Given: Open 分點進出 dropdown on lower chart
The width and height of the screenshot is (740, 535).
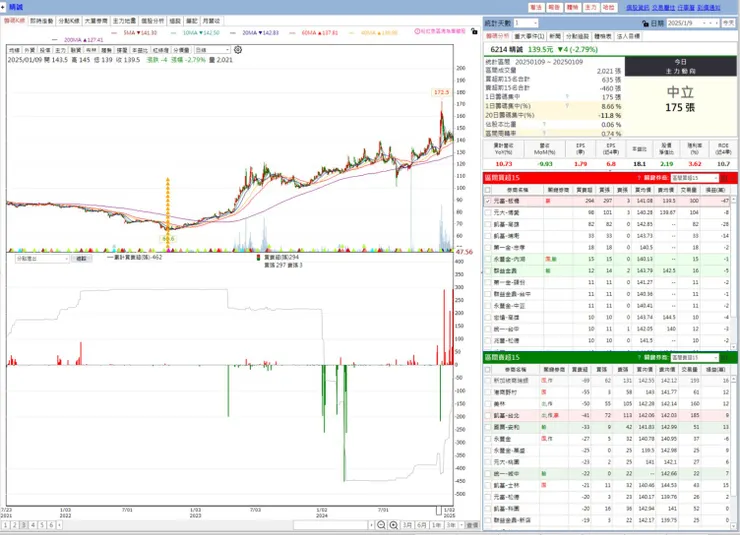Looking at the screenshot, I should click(66, 259).
